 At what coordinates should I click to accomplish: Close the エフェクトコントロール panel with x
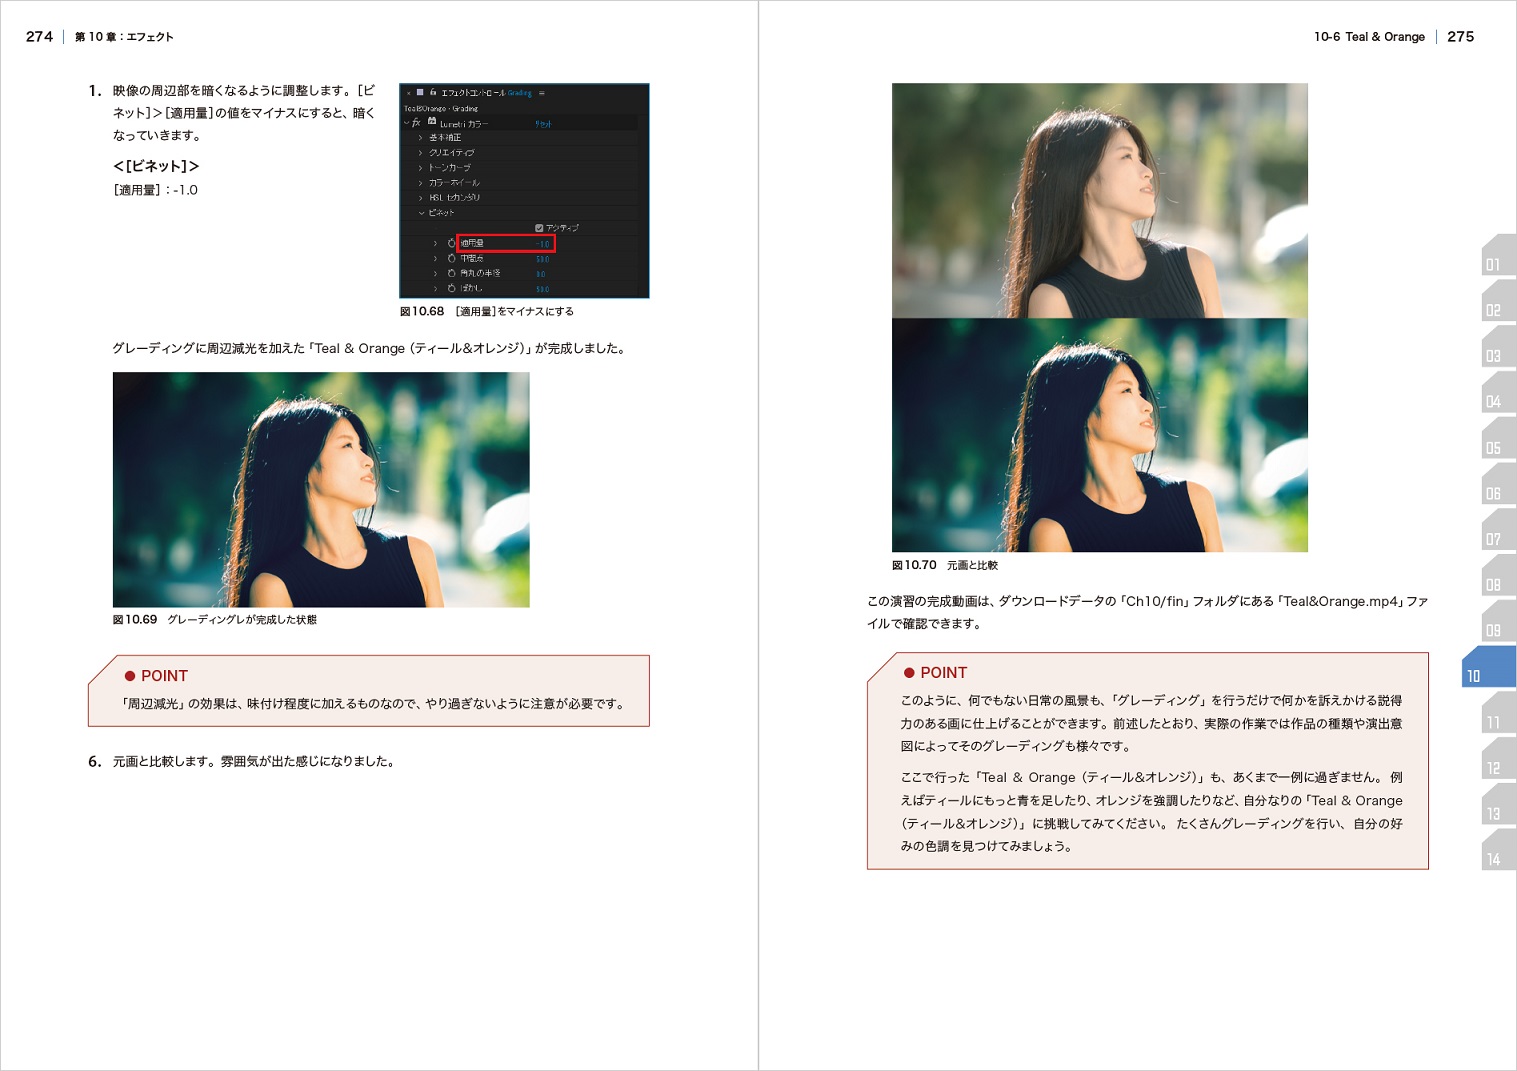[x=408, y=93]
